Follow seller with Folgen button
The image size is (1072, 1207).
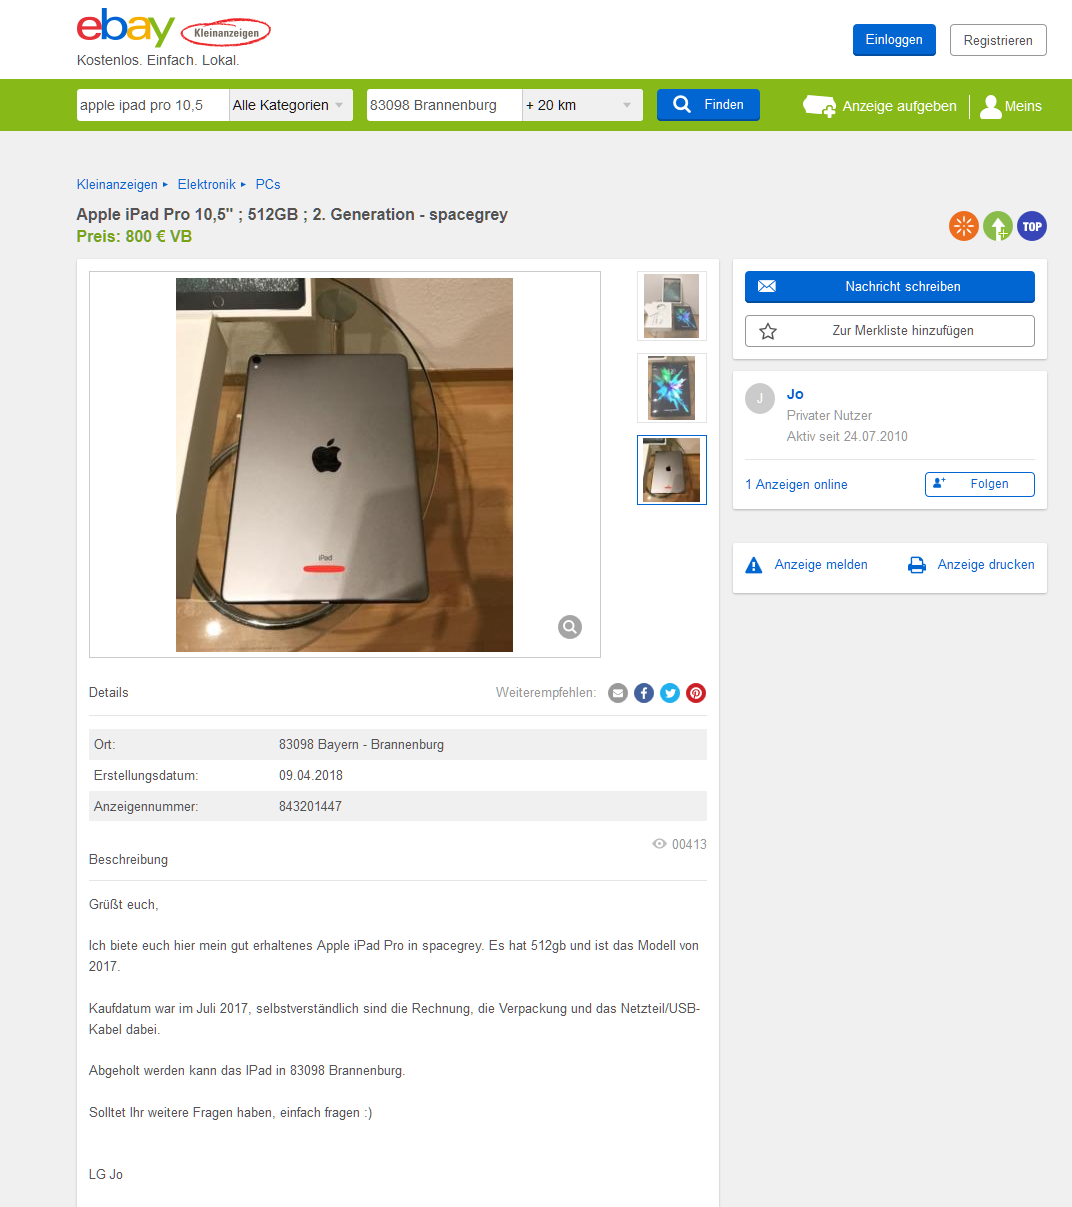(980, 484)
